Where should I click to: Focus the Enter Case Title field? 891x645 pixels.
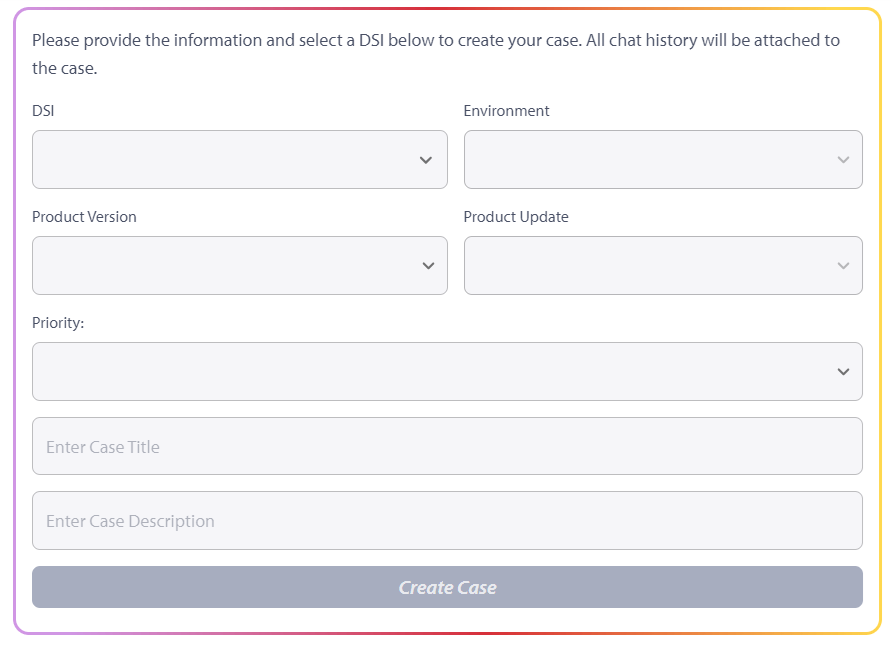(x=446, y=447)
